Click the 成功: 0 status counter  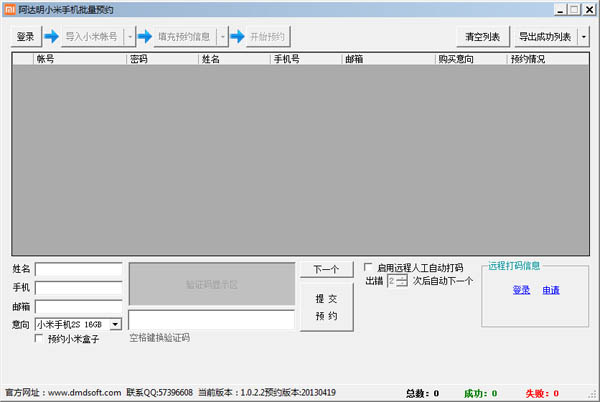tap(481, 393)
